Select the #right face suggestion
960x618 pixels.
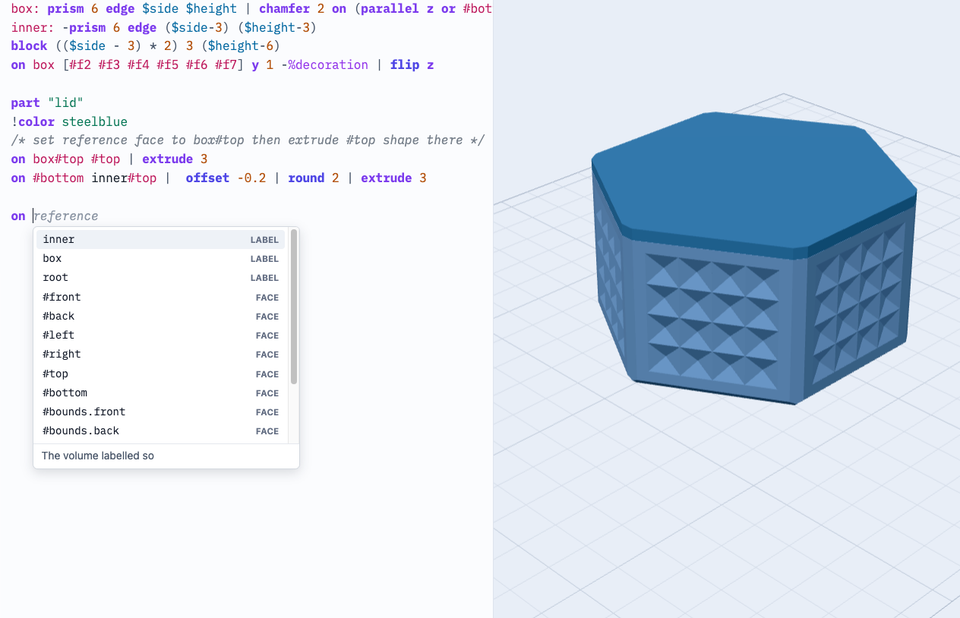[x=160, y=354]
